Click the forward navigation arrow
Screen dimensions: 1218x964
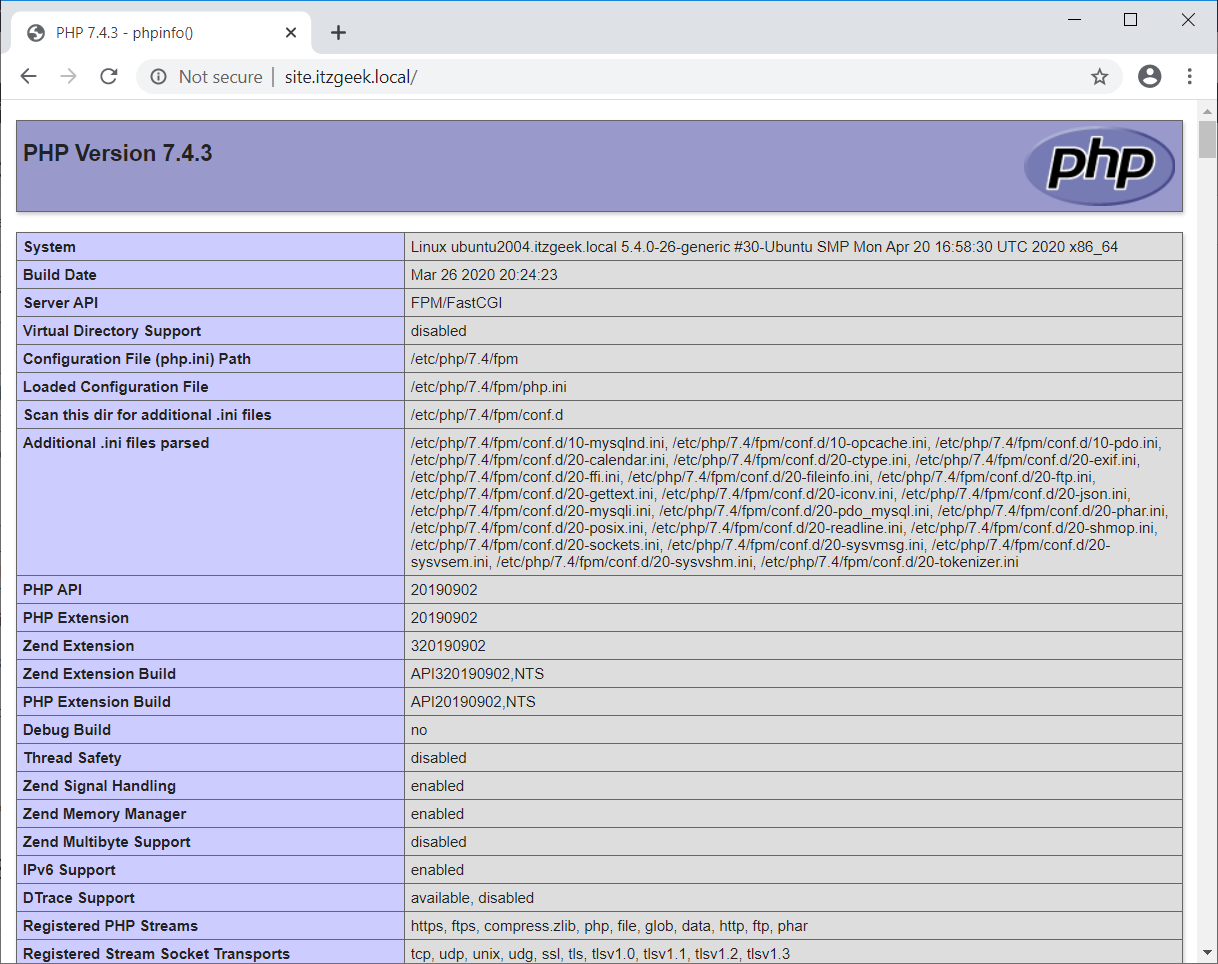click(69, 77)
